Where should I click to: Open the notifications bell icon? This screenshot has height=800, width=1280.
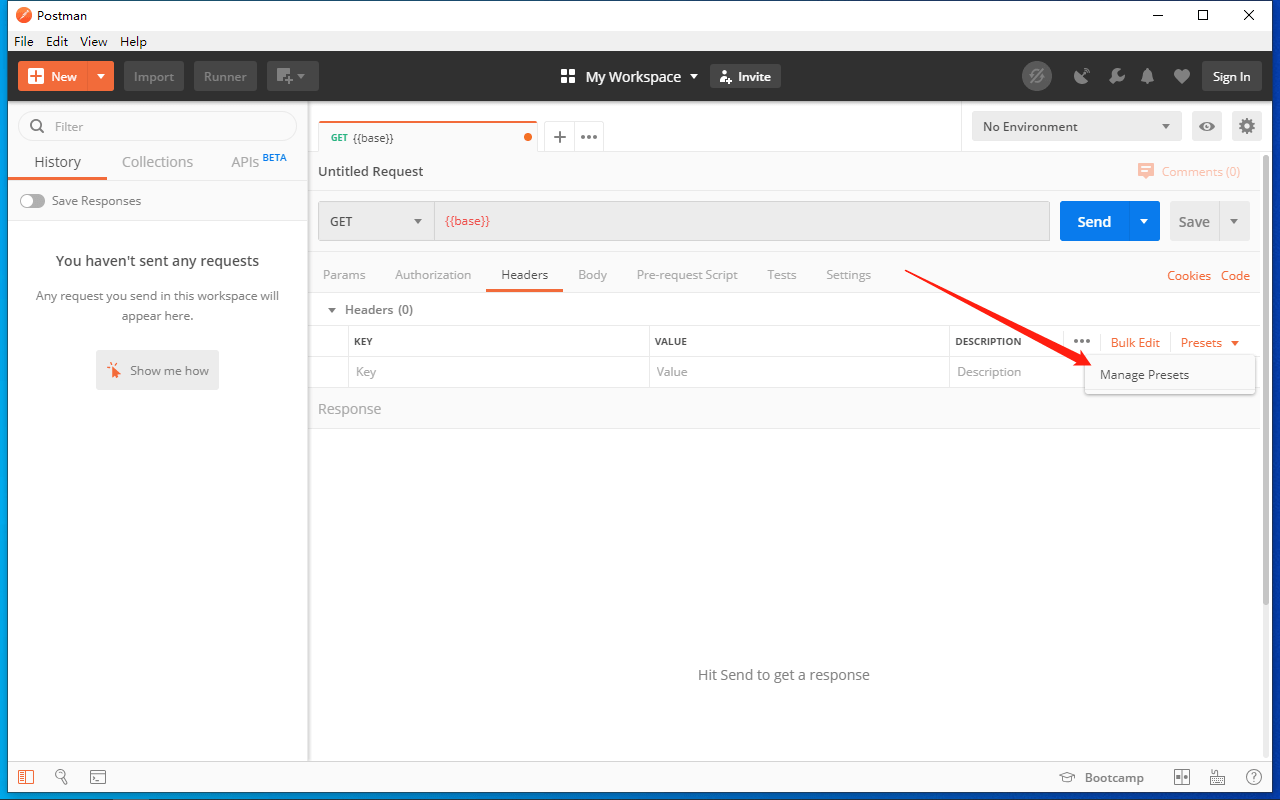click(x=1148, y=76)
